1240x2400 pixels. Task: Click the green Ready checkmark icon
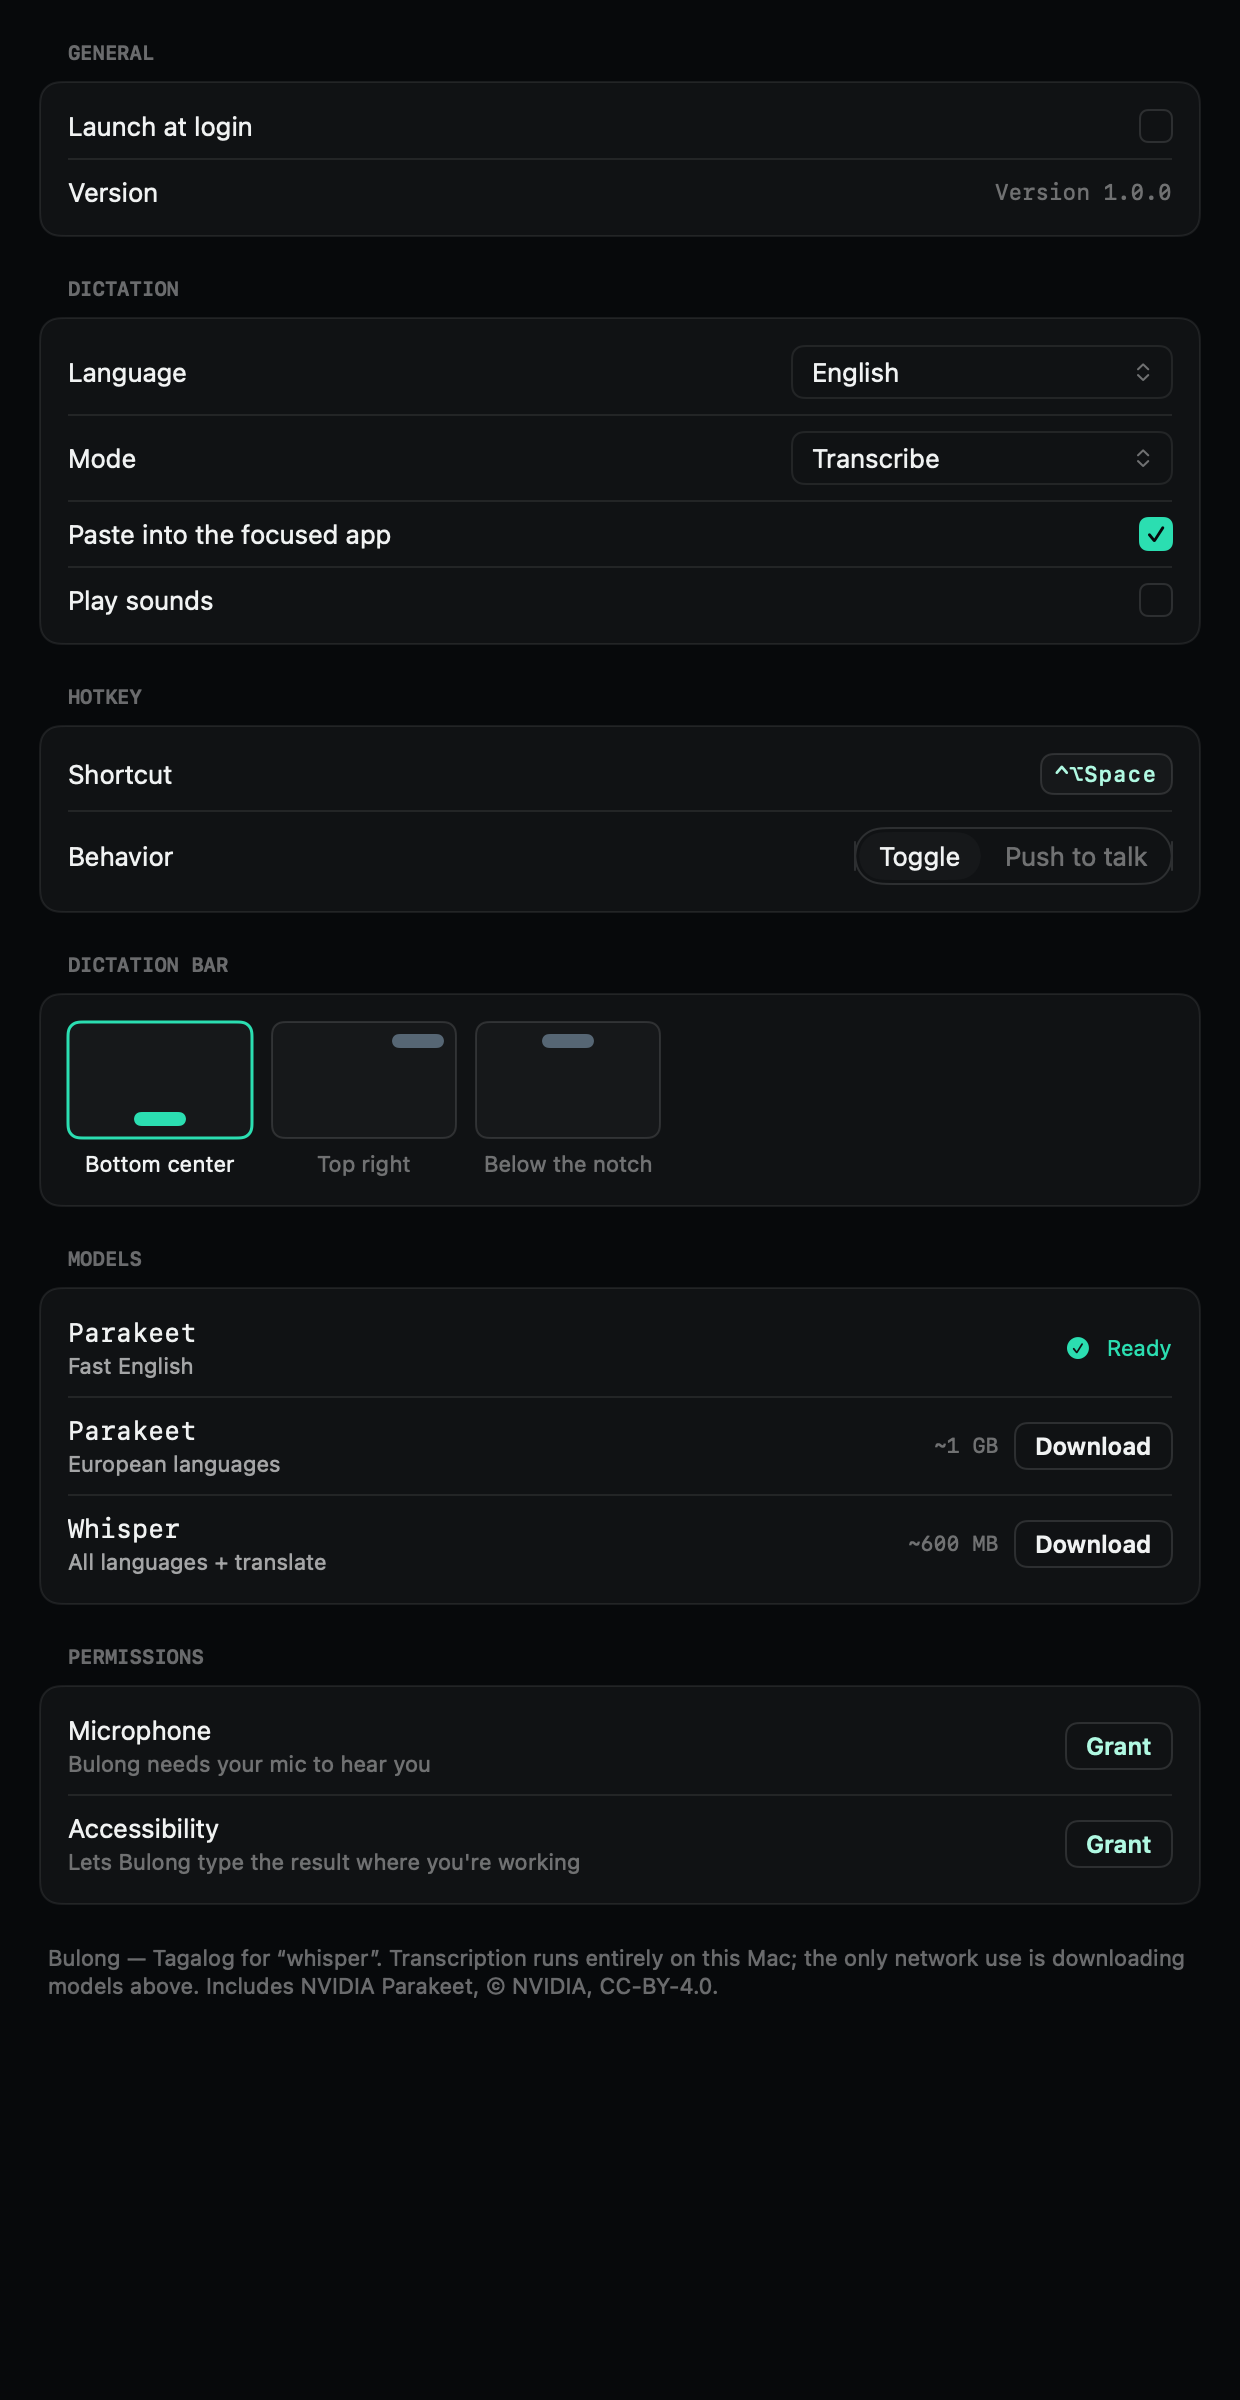pos(1078,1348)
